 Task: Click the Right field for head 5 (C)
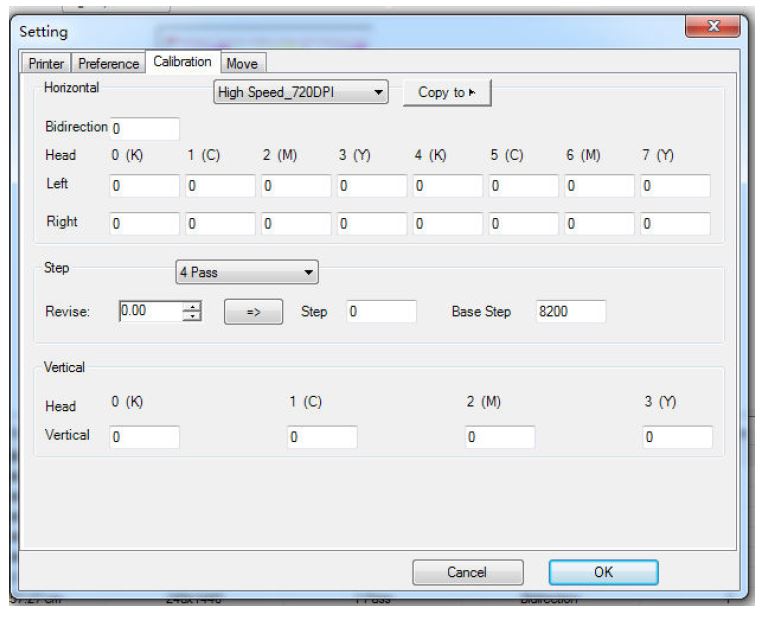524,224
